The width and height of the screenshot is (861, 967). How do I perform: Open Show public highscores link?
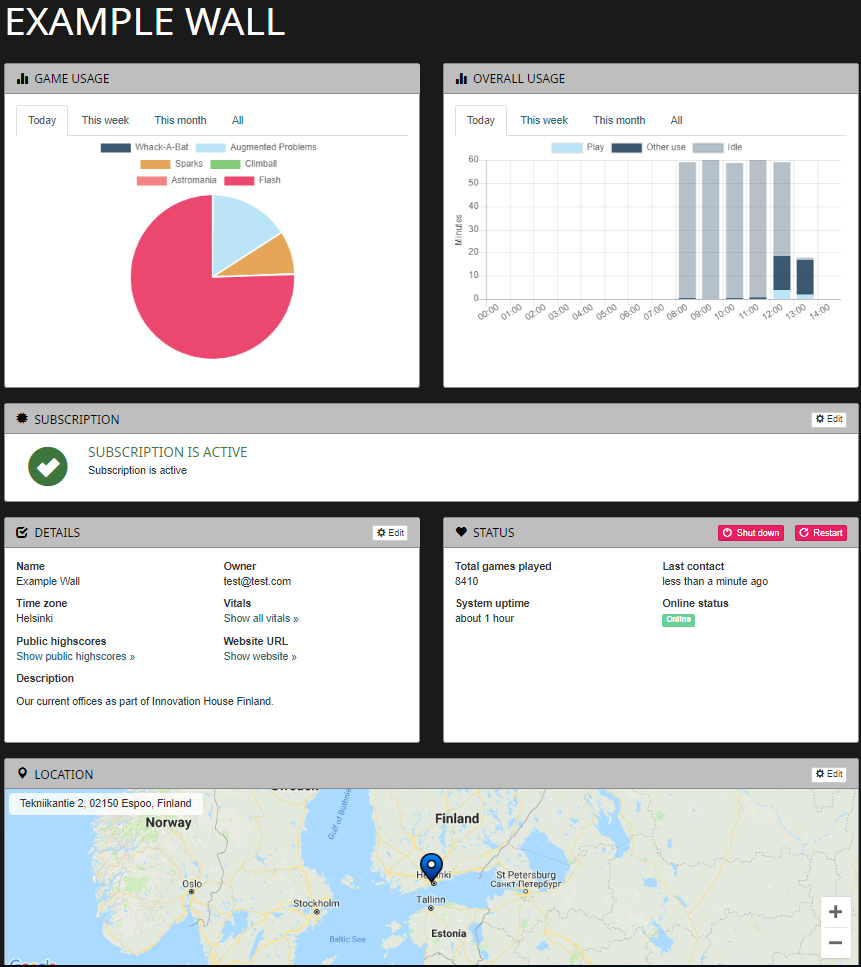(x=75, y=656)
